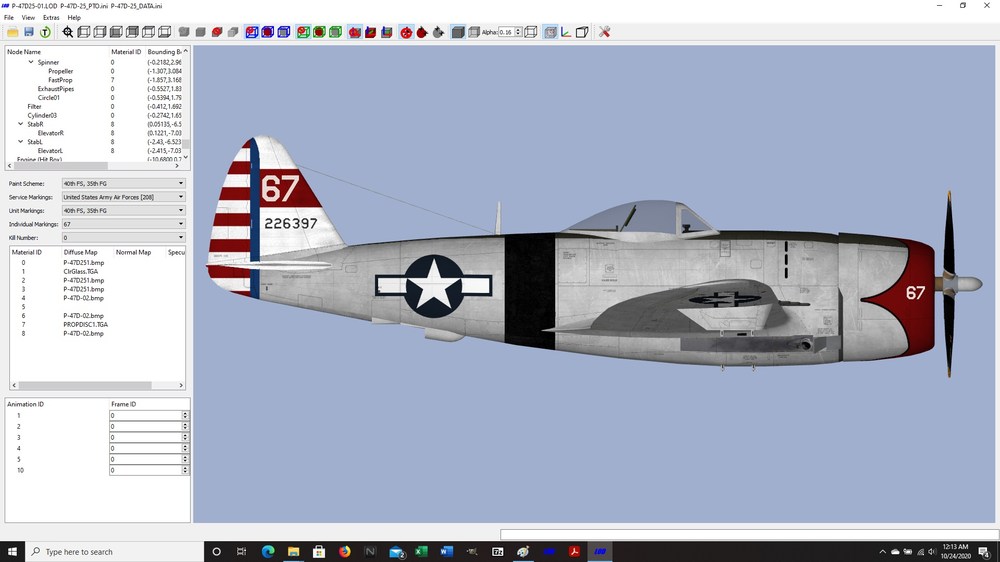Increase the Alpha value with the up arrow
The image size is (1000, 562).
(x=518, y=29)
